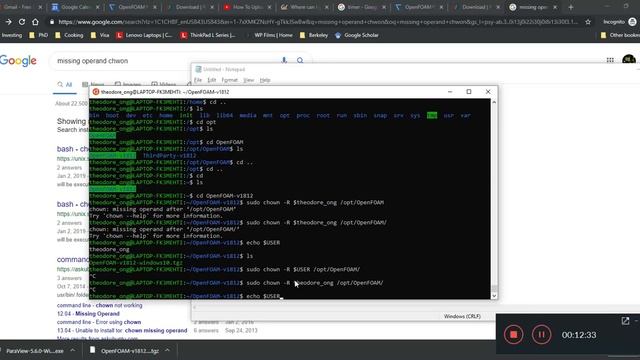Screen dimensions: 640x360
Task: Open the Google apps grid
Action: 610,60
